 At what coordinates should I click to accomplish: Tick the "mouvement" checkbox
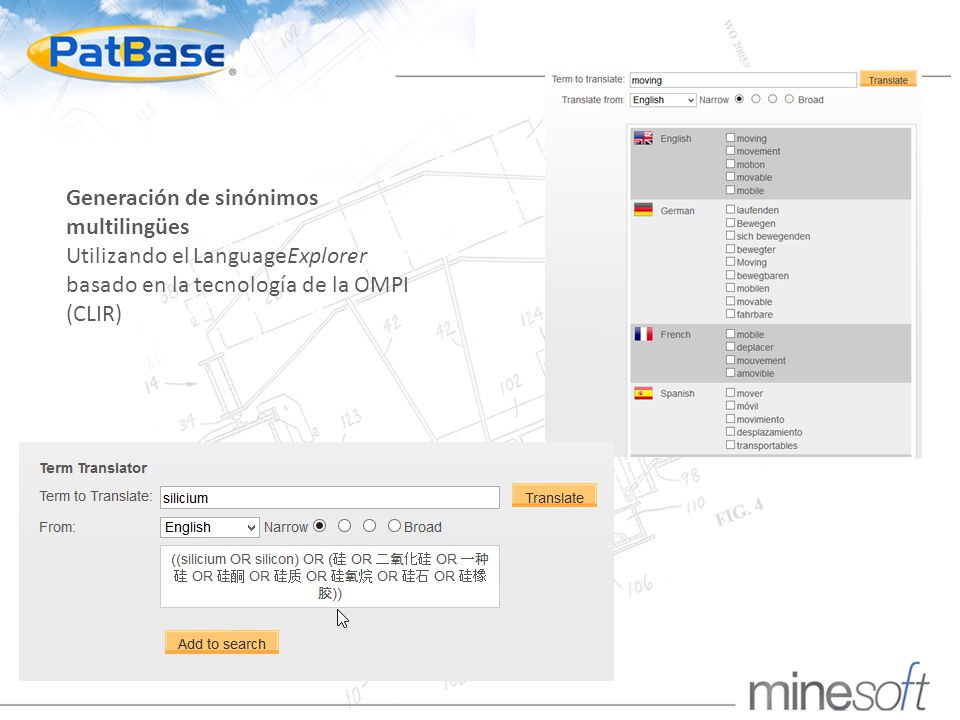click(730, 360)
